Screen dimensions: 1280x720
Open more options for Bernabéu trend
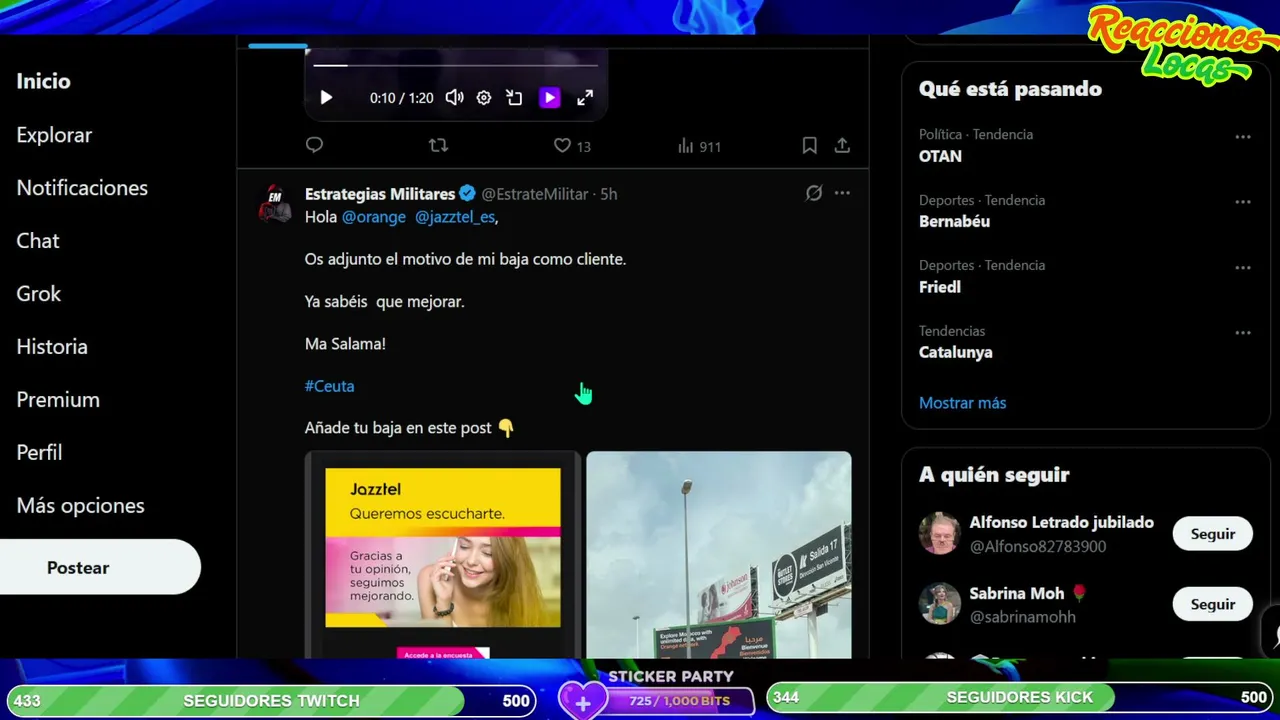1243,202
